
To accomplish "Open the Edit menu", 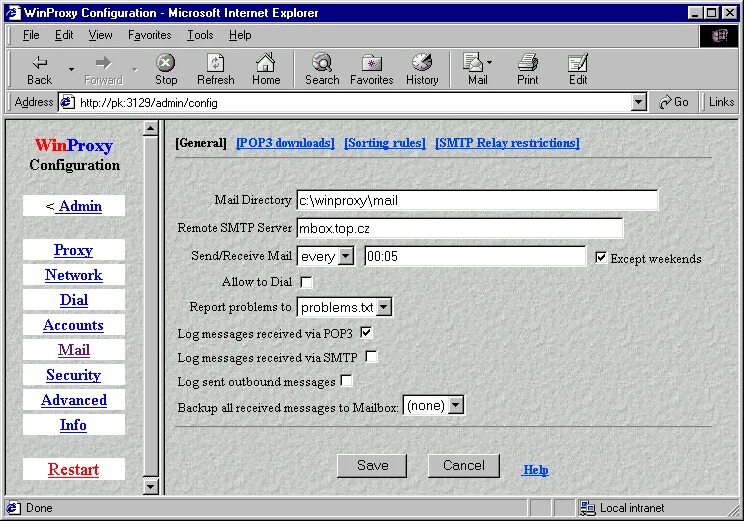I will click(x=64, y=35).
